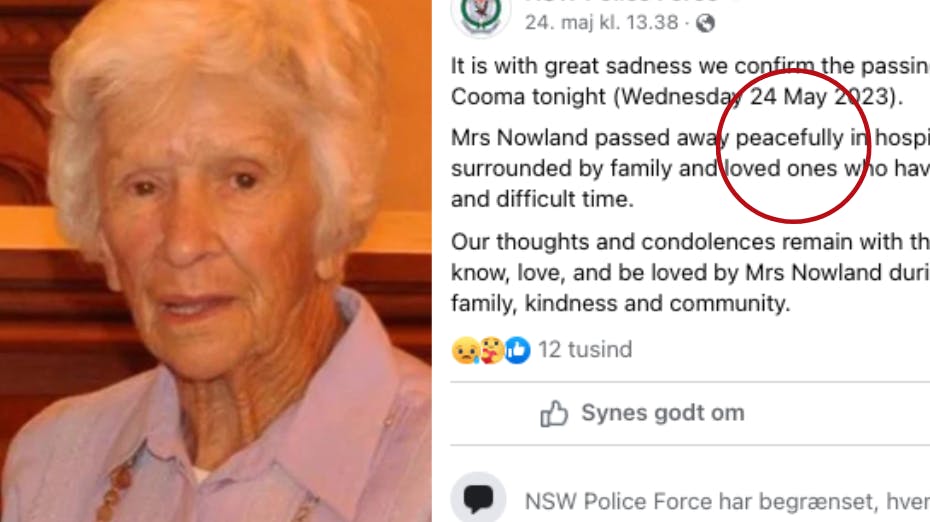Click the Synes godt om like button
The width and height of the screenshot is (930, 522).
tap(642, 413)
